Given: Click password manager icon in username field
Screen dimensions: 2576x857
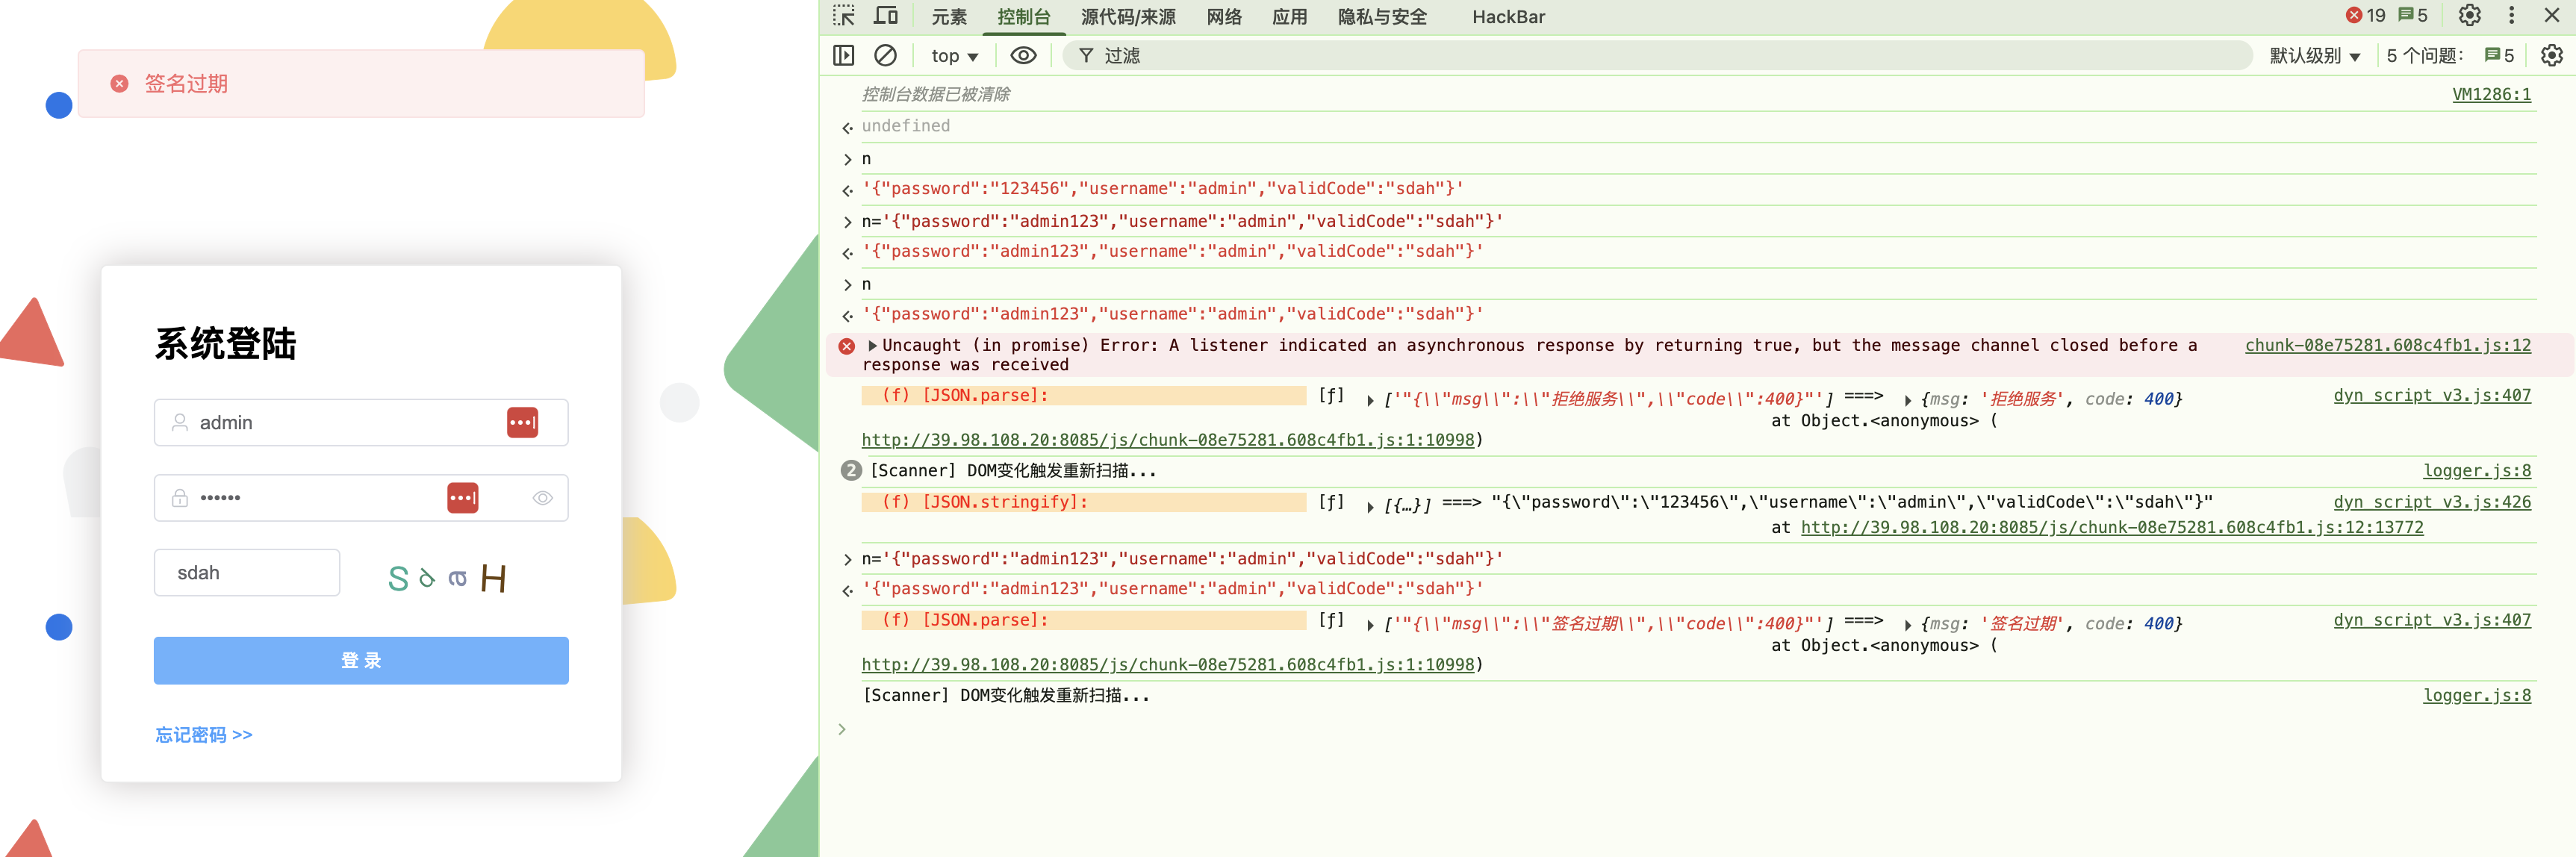Looking at the screenshot, I should point(522,422).
